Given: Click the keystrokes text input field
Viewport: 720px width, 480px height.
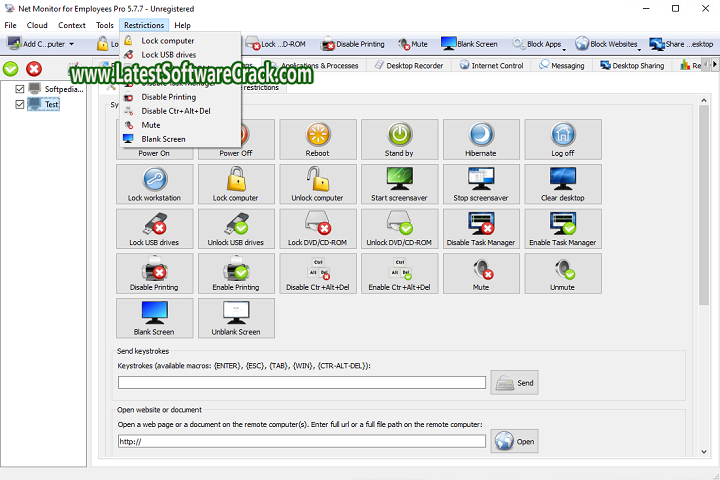Looking at the screenshot, I should [301, 382].
